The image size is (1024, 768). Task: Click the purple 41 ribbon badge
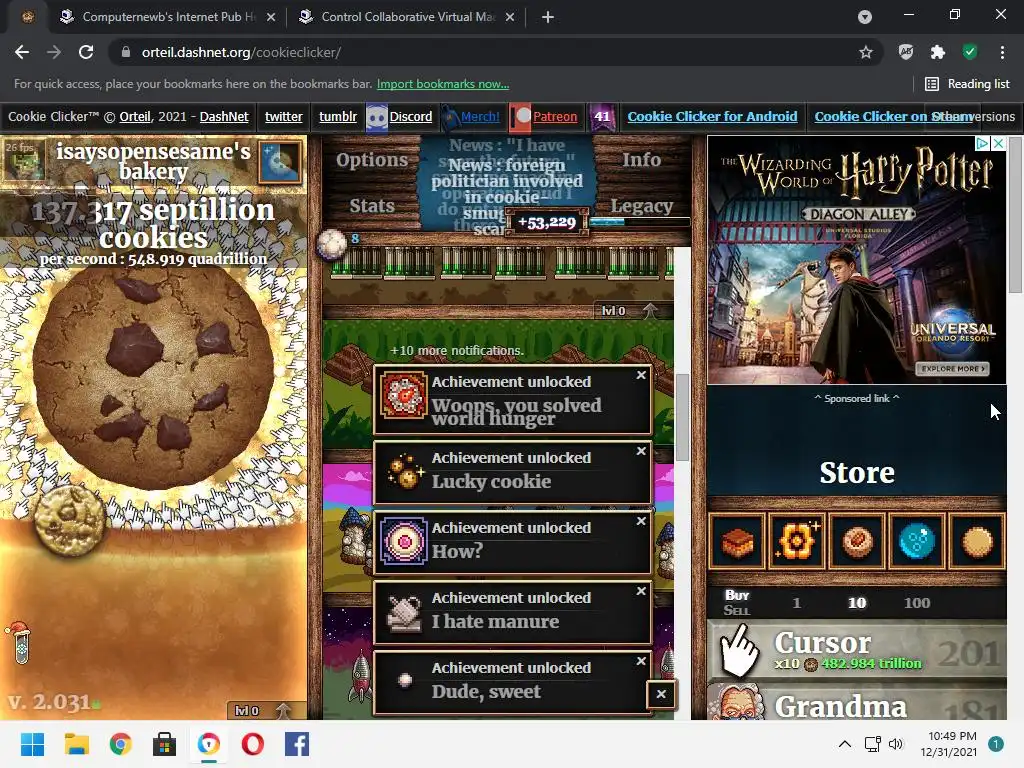pos(602,117)
